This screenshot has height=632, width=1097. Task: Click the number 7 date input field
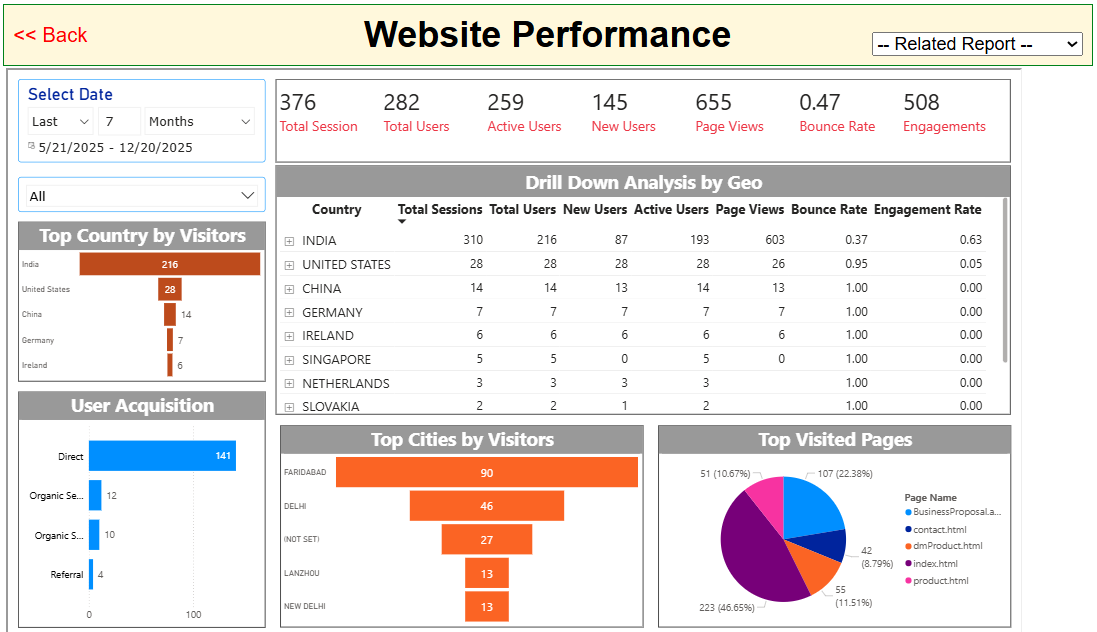118,122
